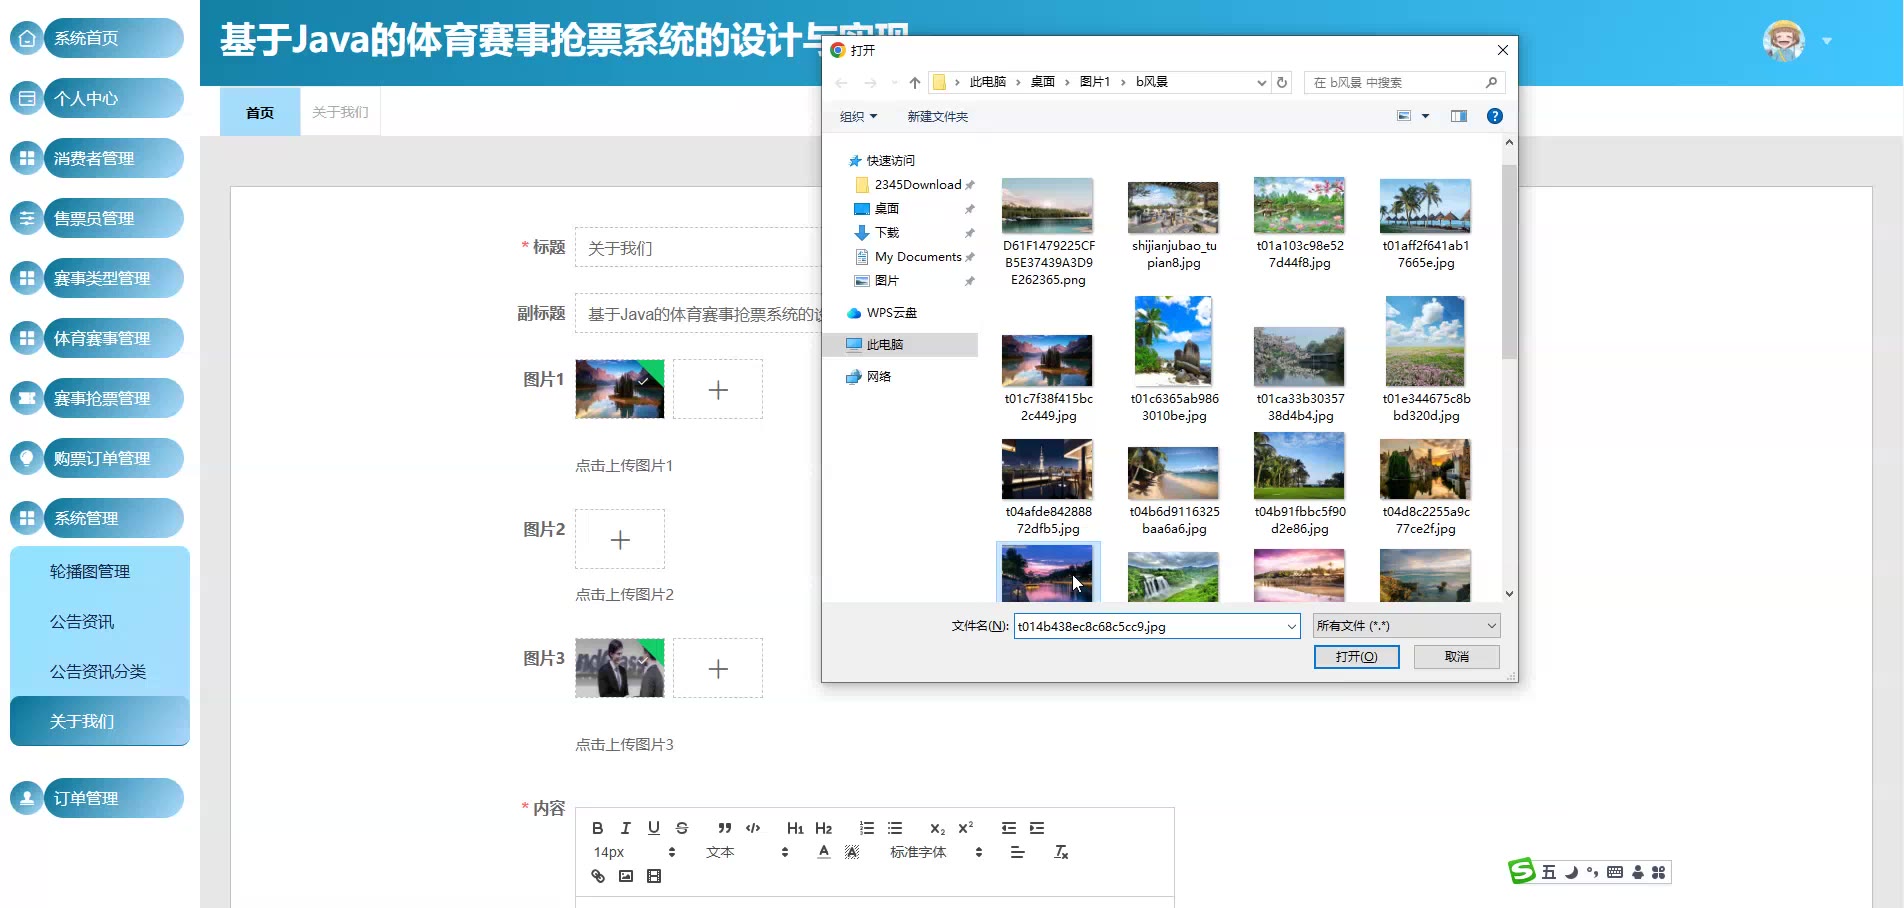Switch to the 首页 tab
The image size is (1904, 908).
tap(260, 112)
